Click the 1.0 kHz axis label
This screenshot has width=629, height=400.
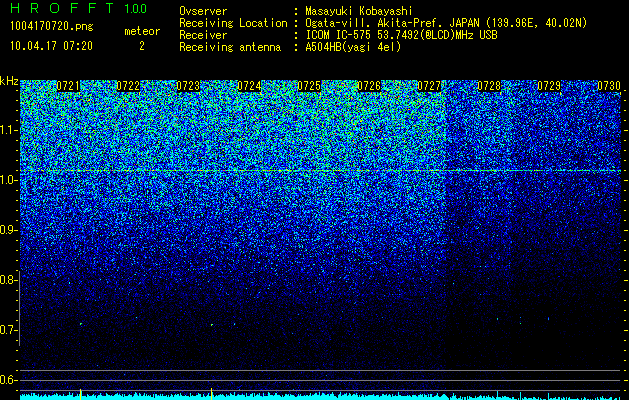click(8, 181)
